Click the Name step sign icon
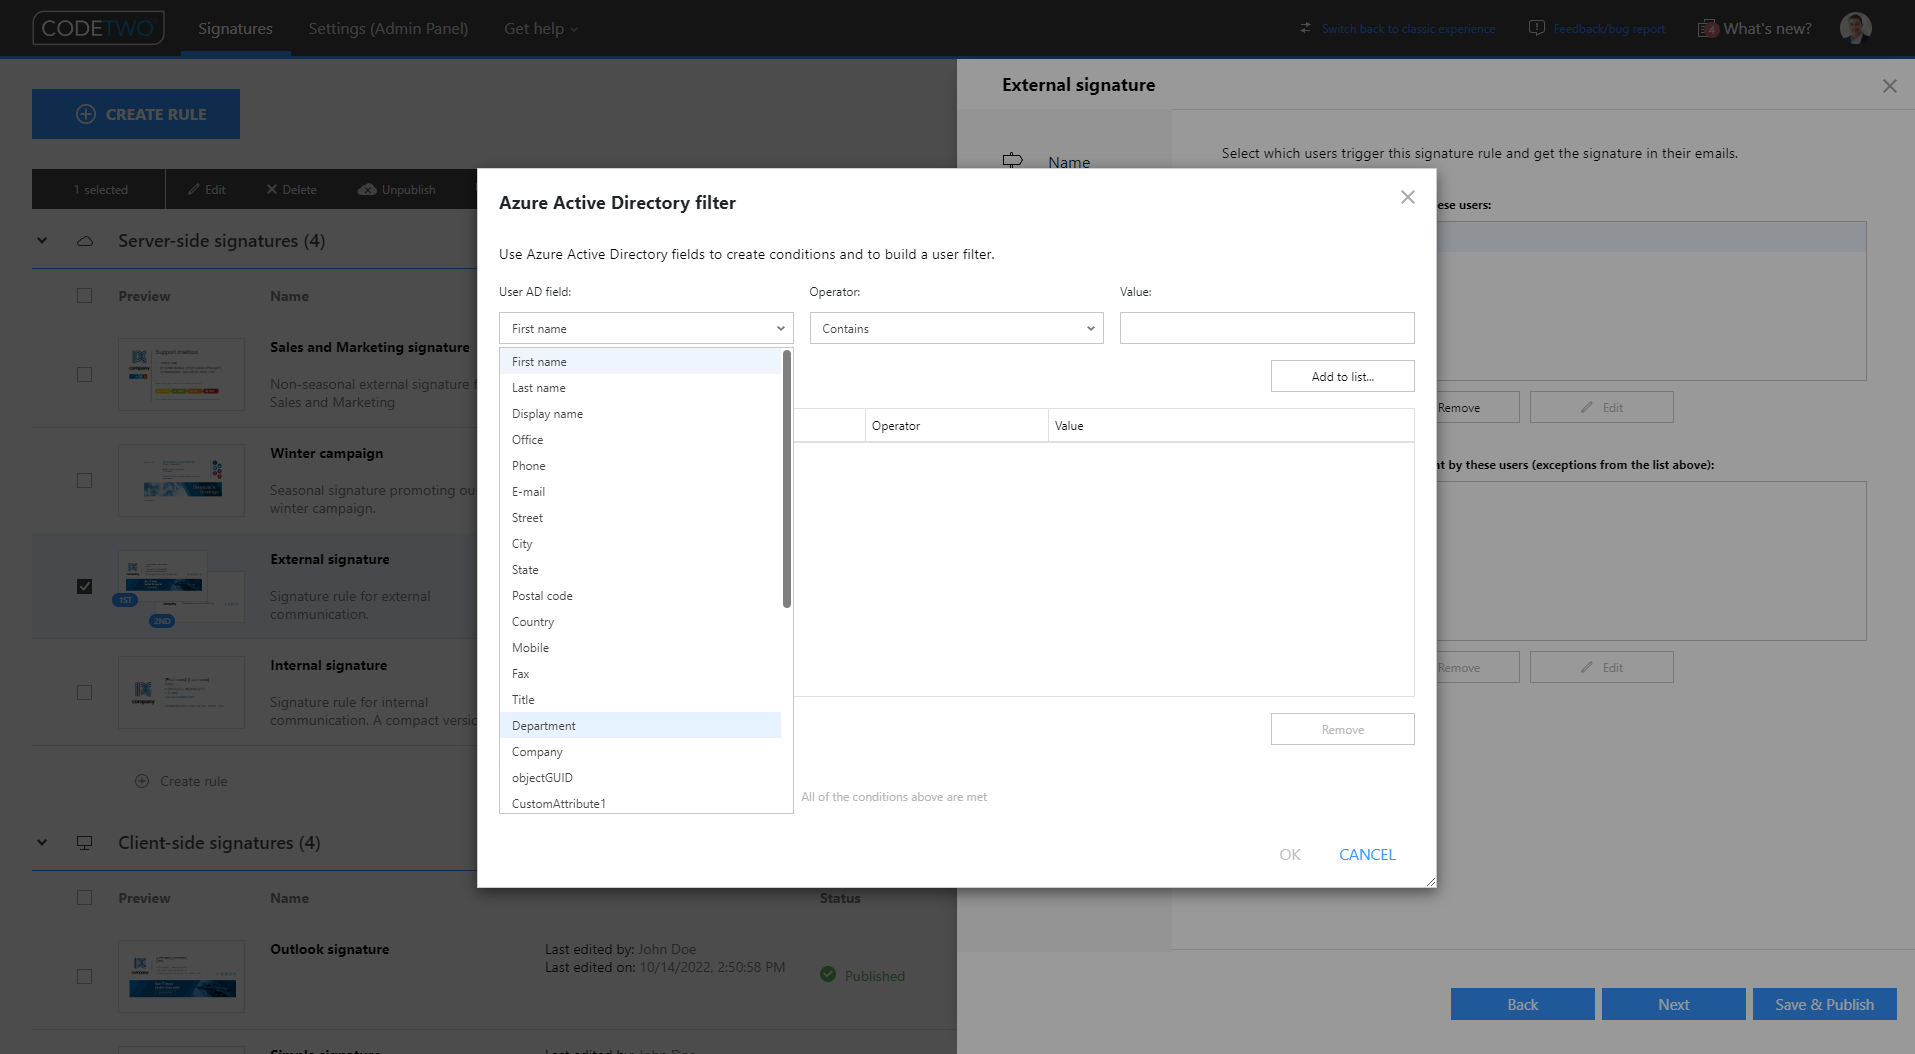This screenshot has height=1054, width=1915. tap(1013, 160)
